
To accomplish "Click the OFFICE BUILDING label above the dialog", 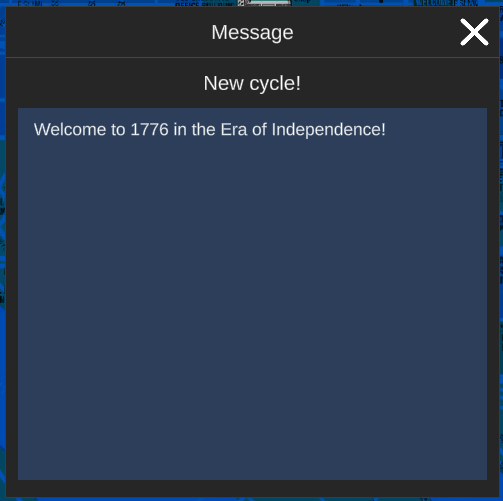I will click(x=204, y=4).
